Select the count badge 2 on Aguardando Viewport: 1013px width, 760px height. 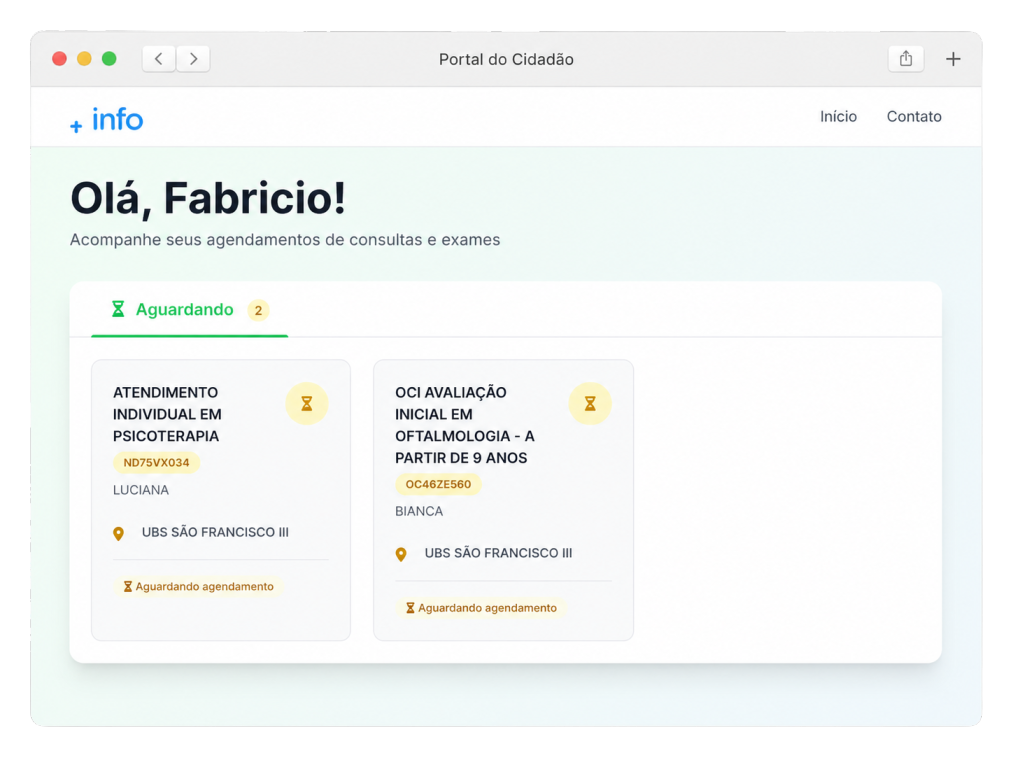tap(258, 310)
